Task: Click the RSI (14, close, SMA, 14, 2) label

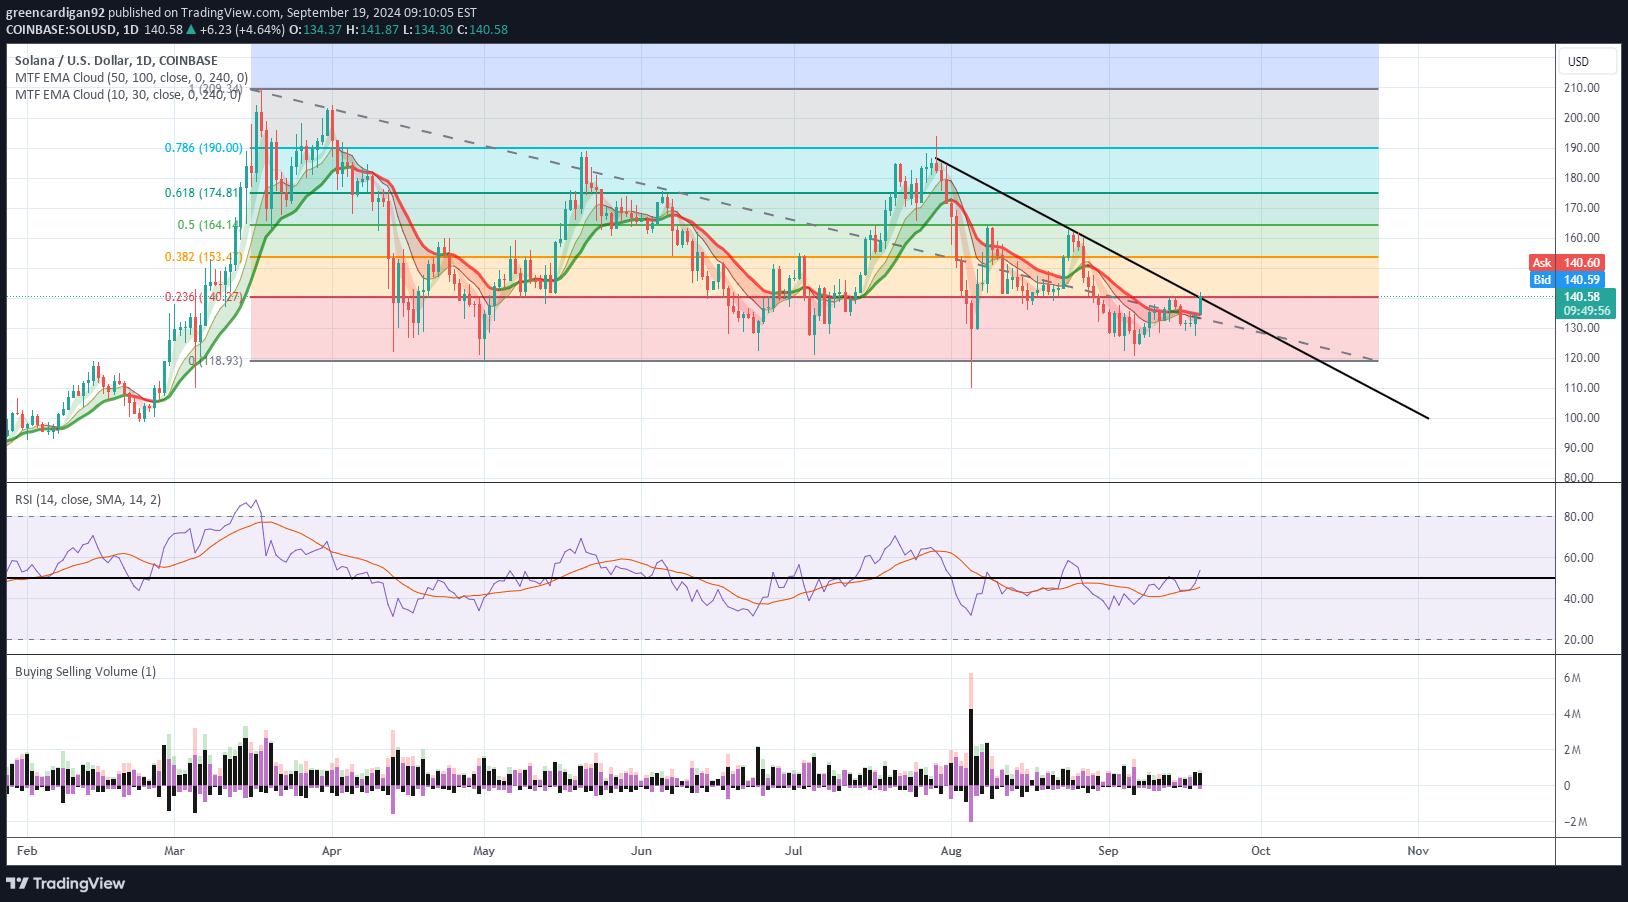Action: click(x=88, y=499)
